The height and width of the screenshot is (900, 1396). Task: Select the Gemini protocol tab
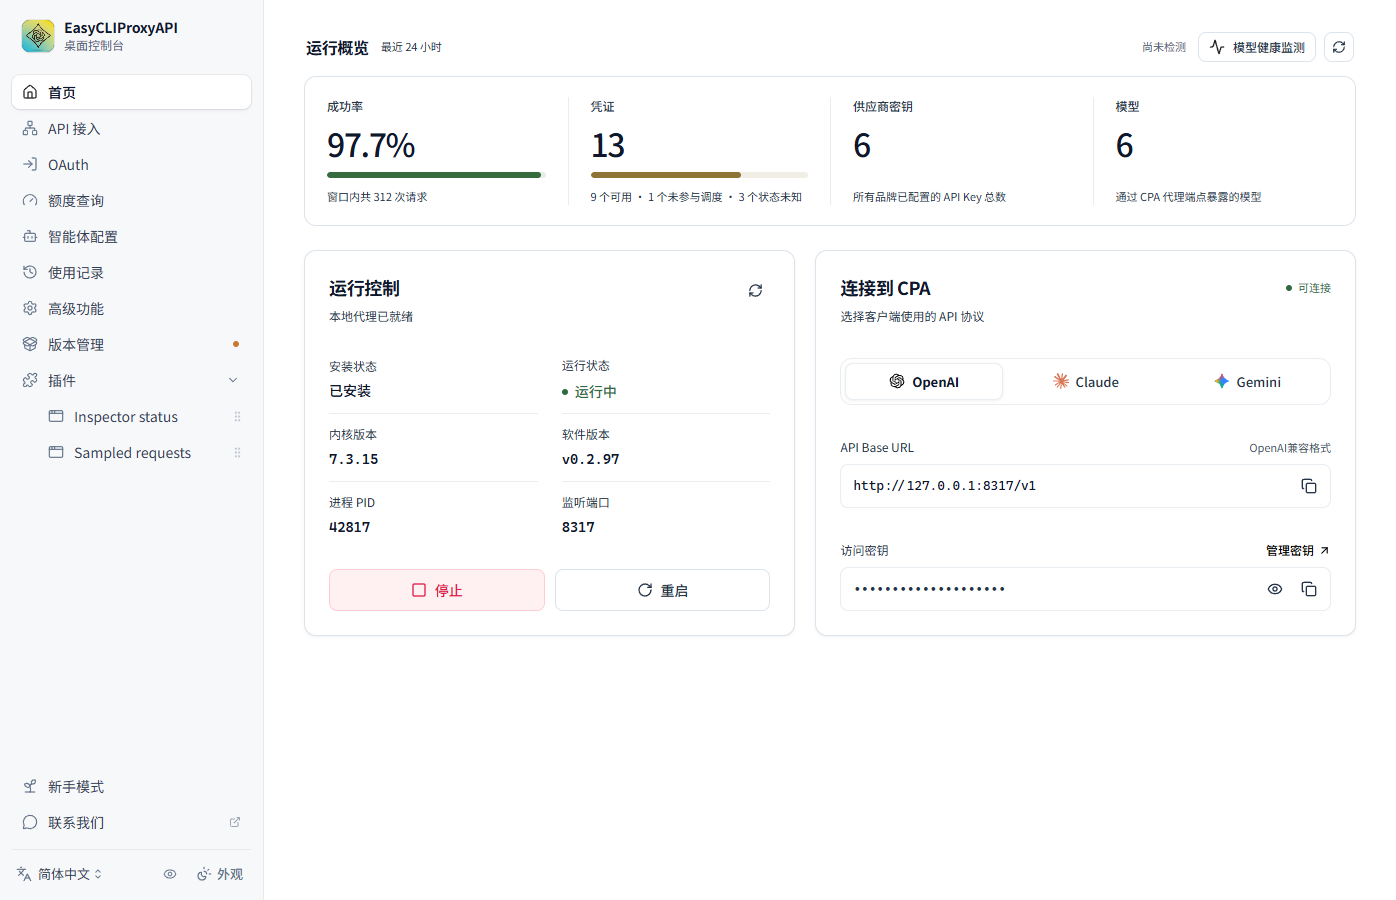pos(1247,381)
